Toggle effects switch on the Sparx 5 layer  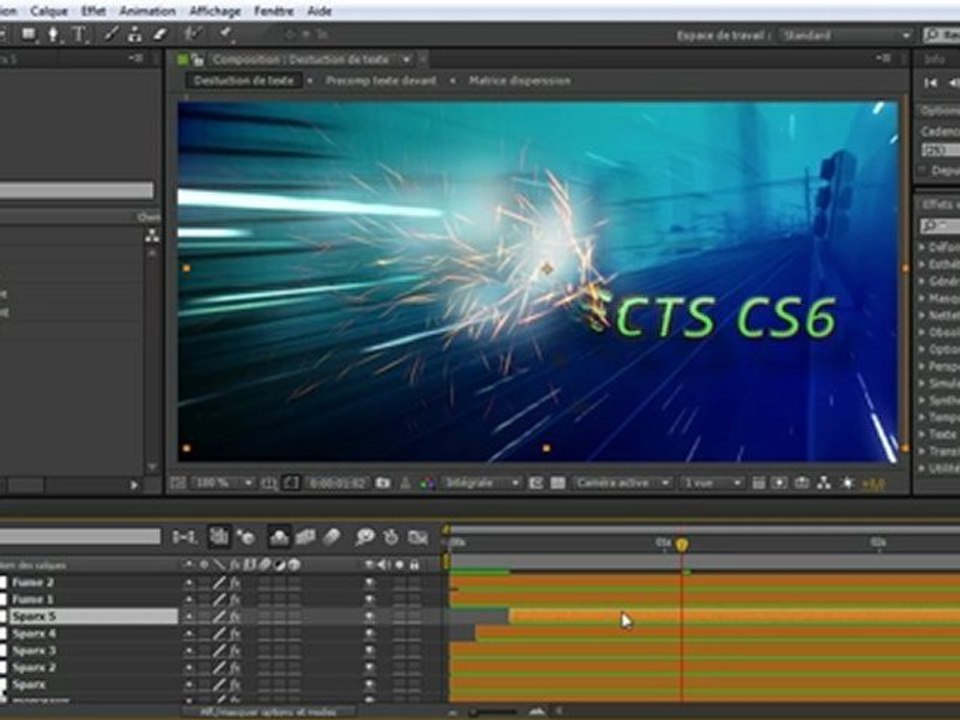pos(235,617)
